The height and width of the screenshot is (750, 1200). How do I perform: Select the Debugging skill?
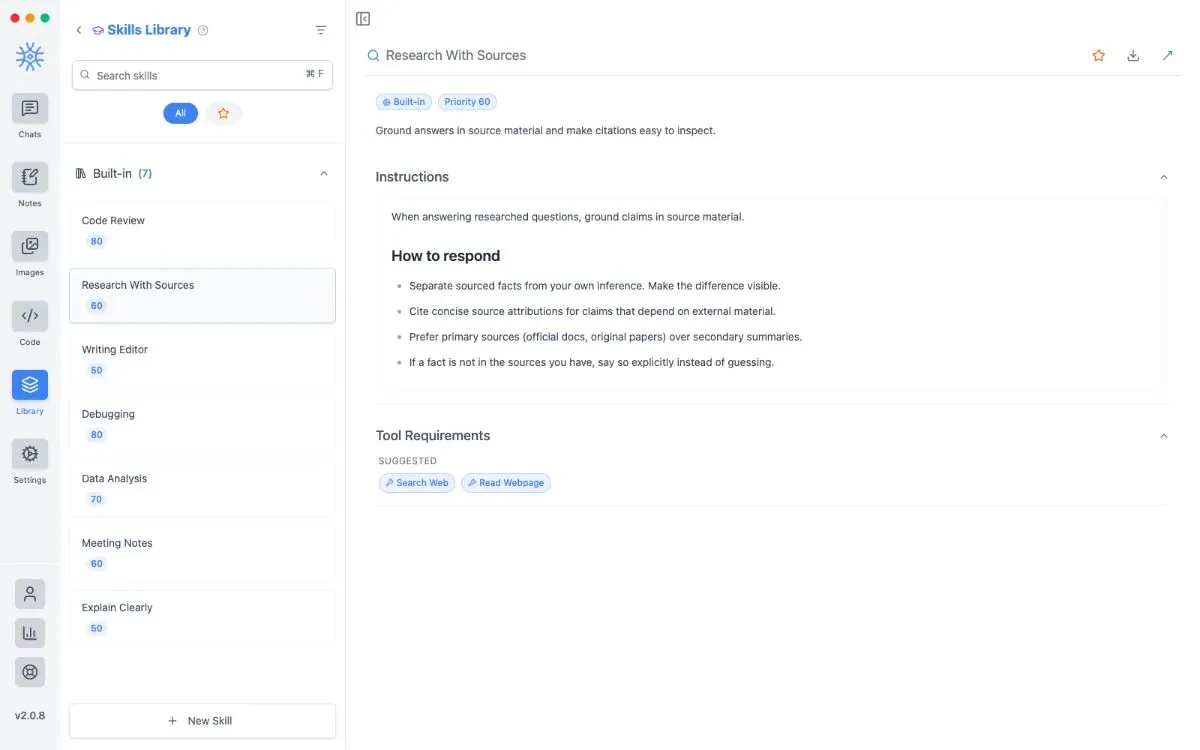[x=202, y=424]
